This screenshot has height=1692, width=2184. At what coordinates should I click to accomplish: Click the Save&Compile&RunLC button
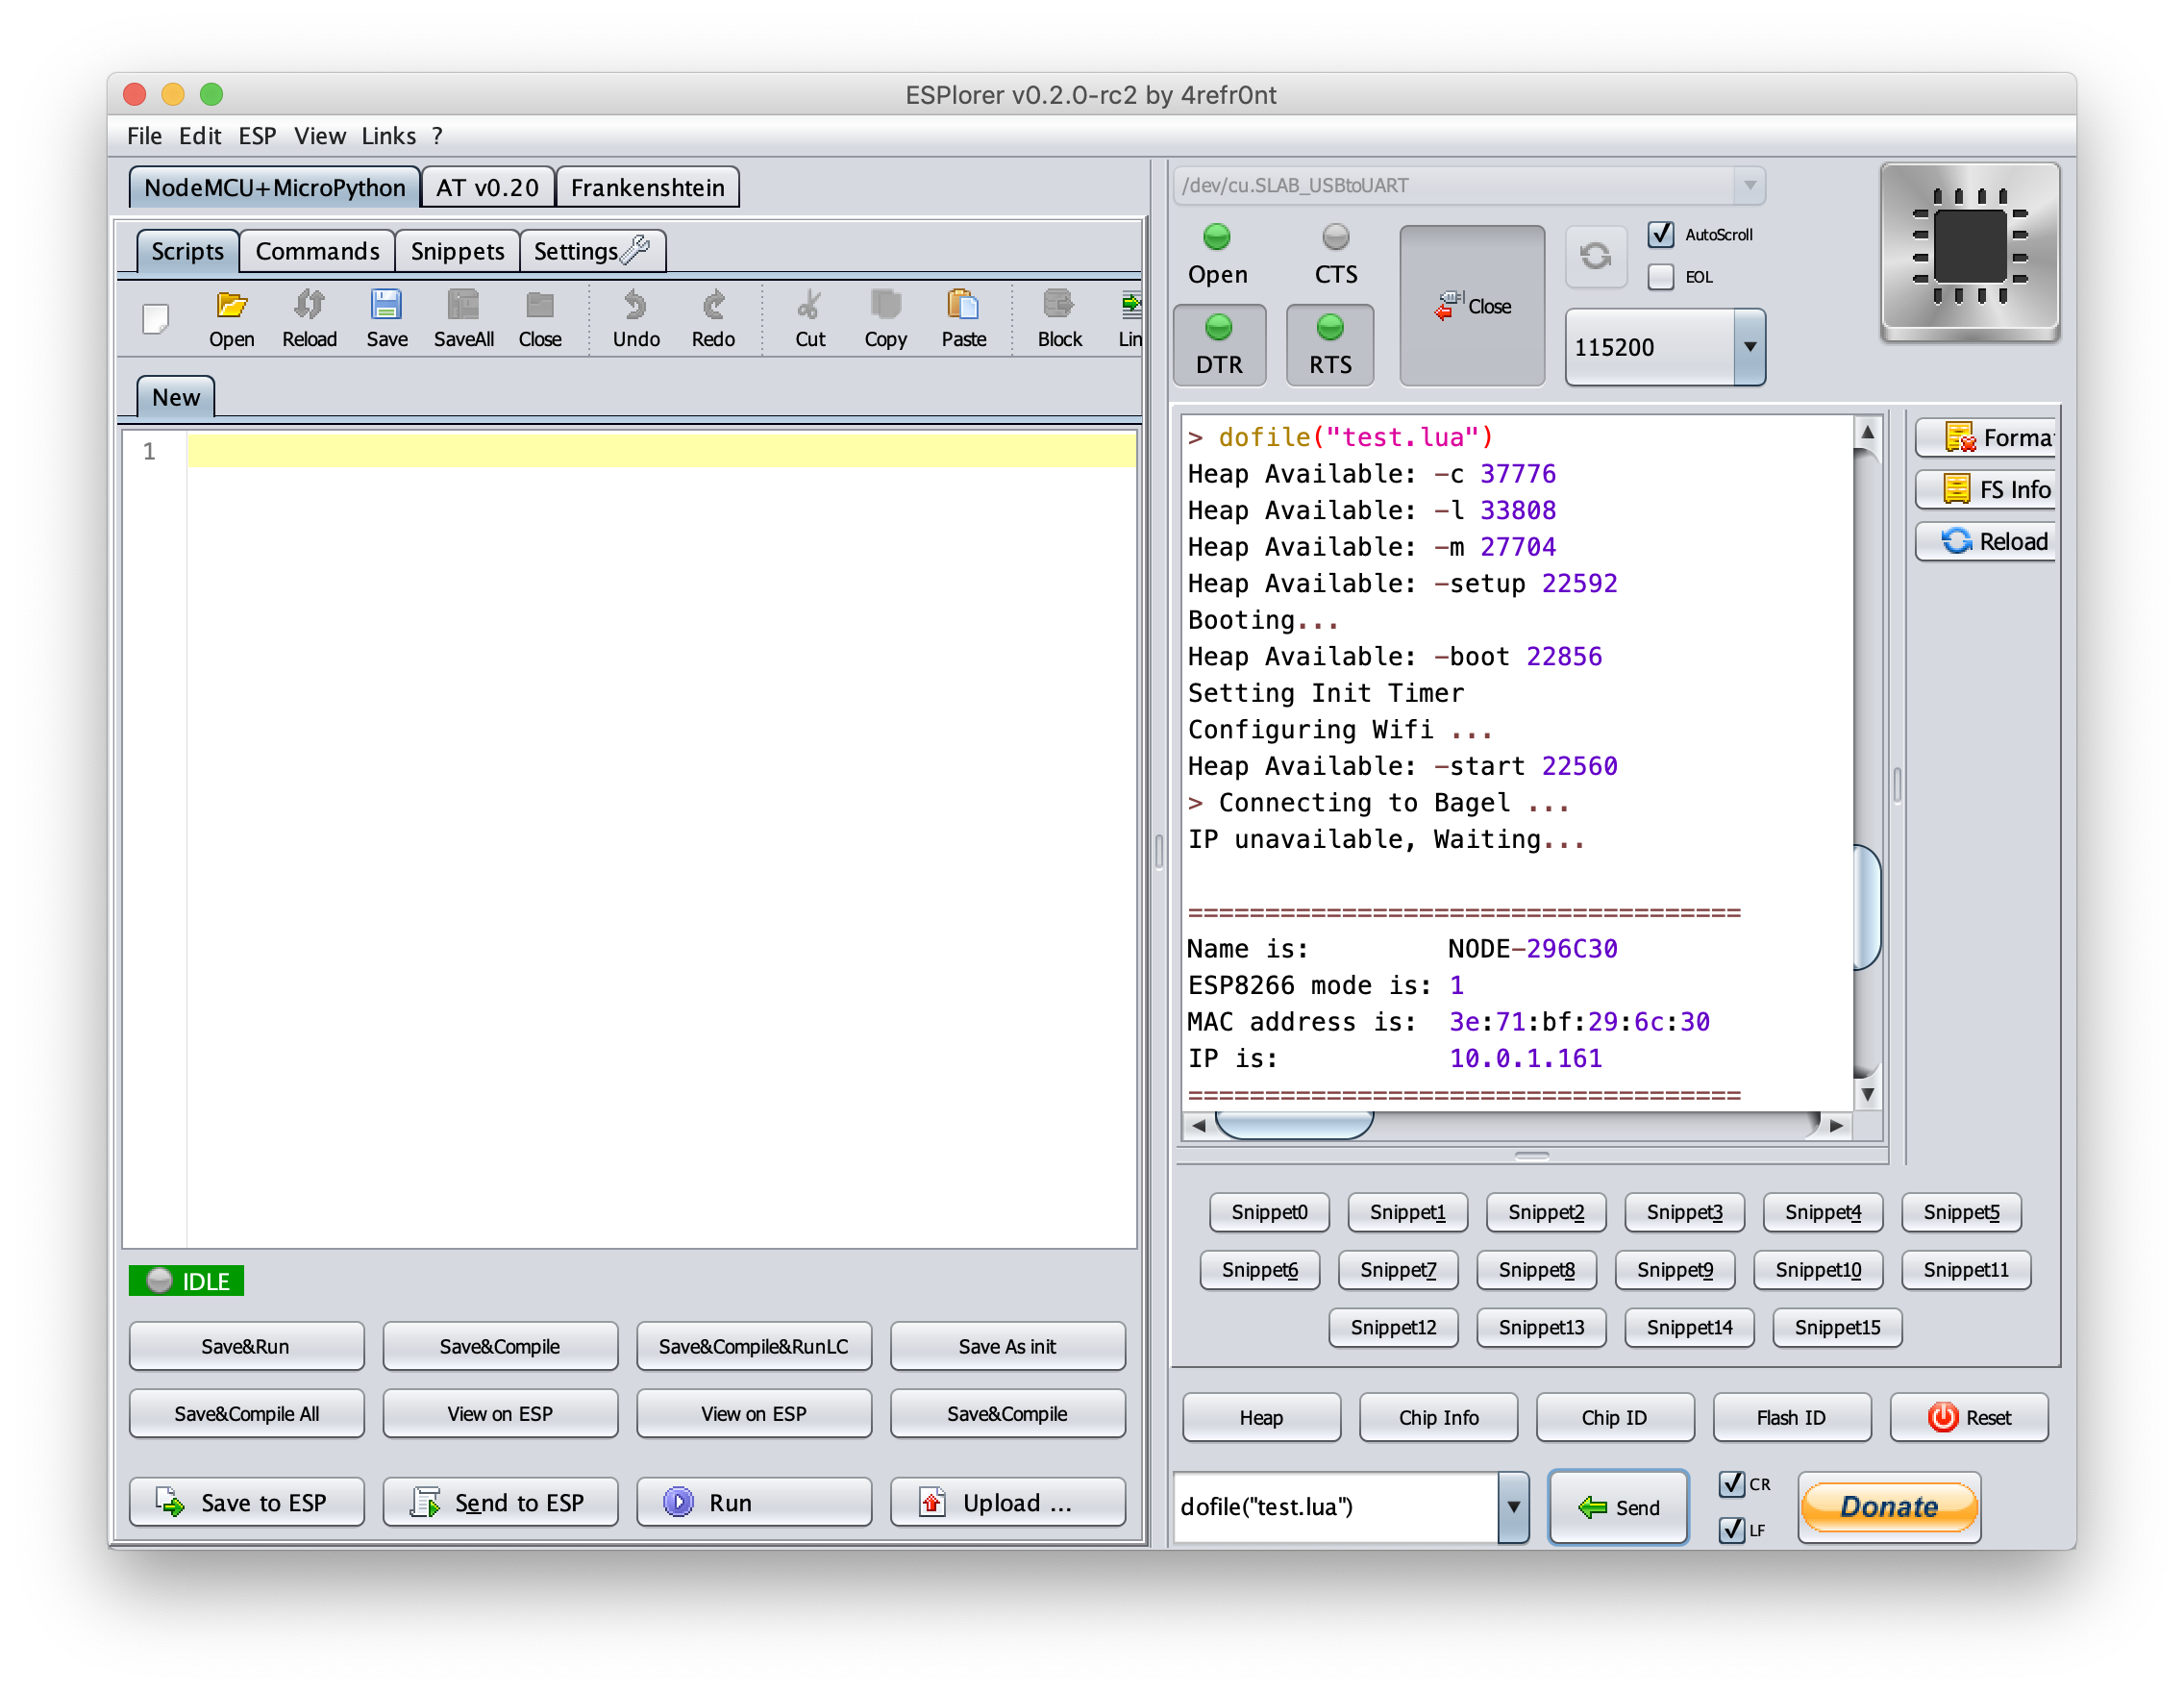[754, 1347]
